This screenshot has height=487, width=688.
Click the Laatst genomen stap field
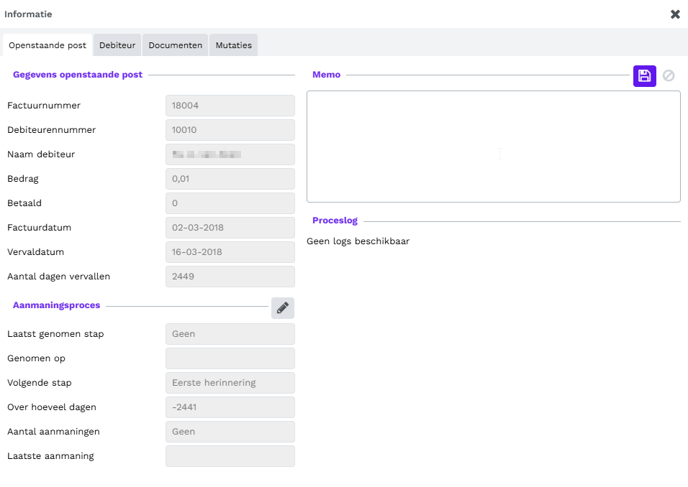click(229, 334)
